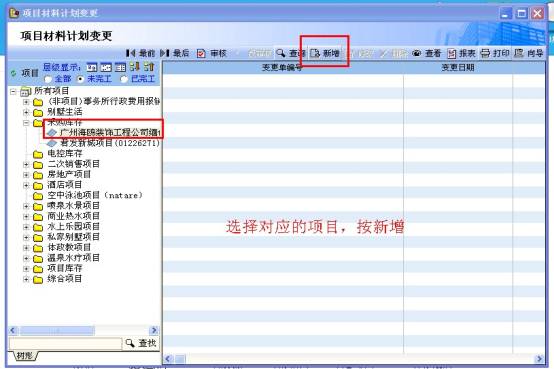554x369 pixels.
Task: Click the 打印 printer icon
Action: [x=486, y=53]
